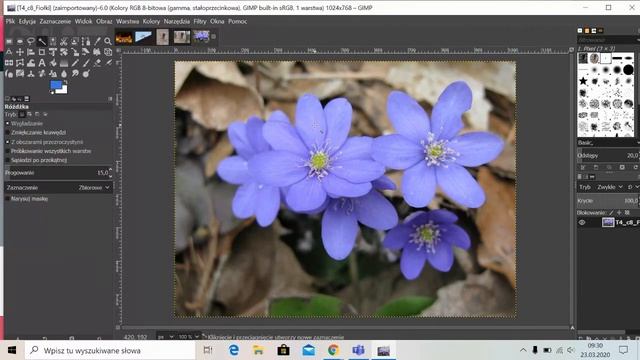640x360 pixels.
Task: Select the Free Select lasso tool
Action: tap(31, 41)
